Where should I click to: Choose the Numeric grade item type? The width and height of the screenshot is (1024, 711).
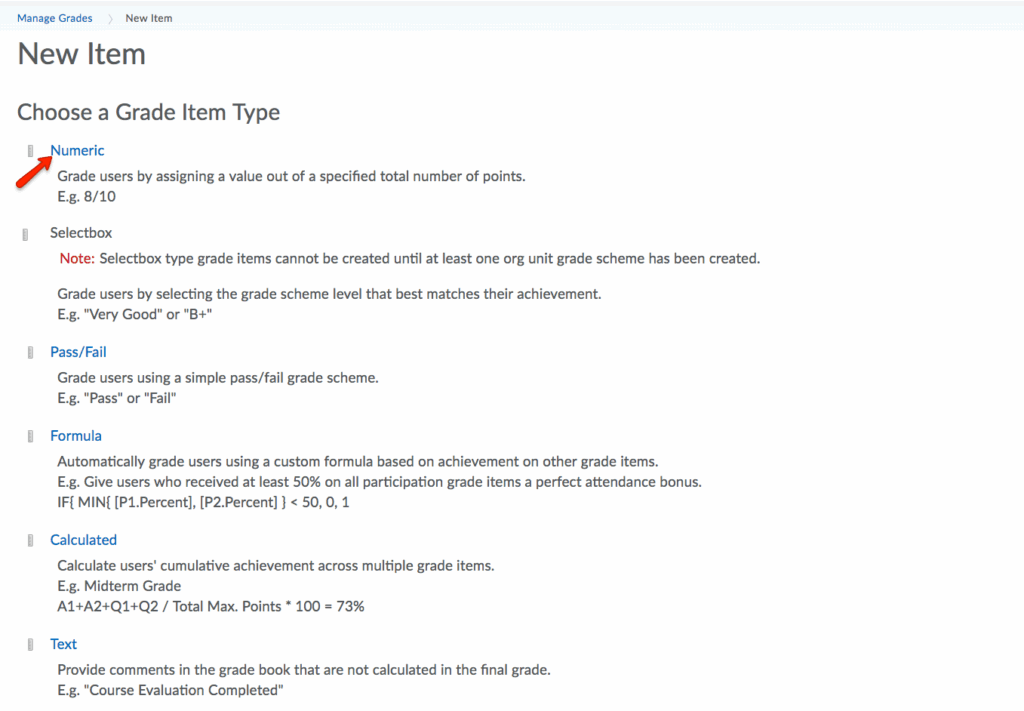click(77, 151)
